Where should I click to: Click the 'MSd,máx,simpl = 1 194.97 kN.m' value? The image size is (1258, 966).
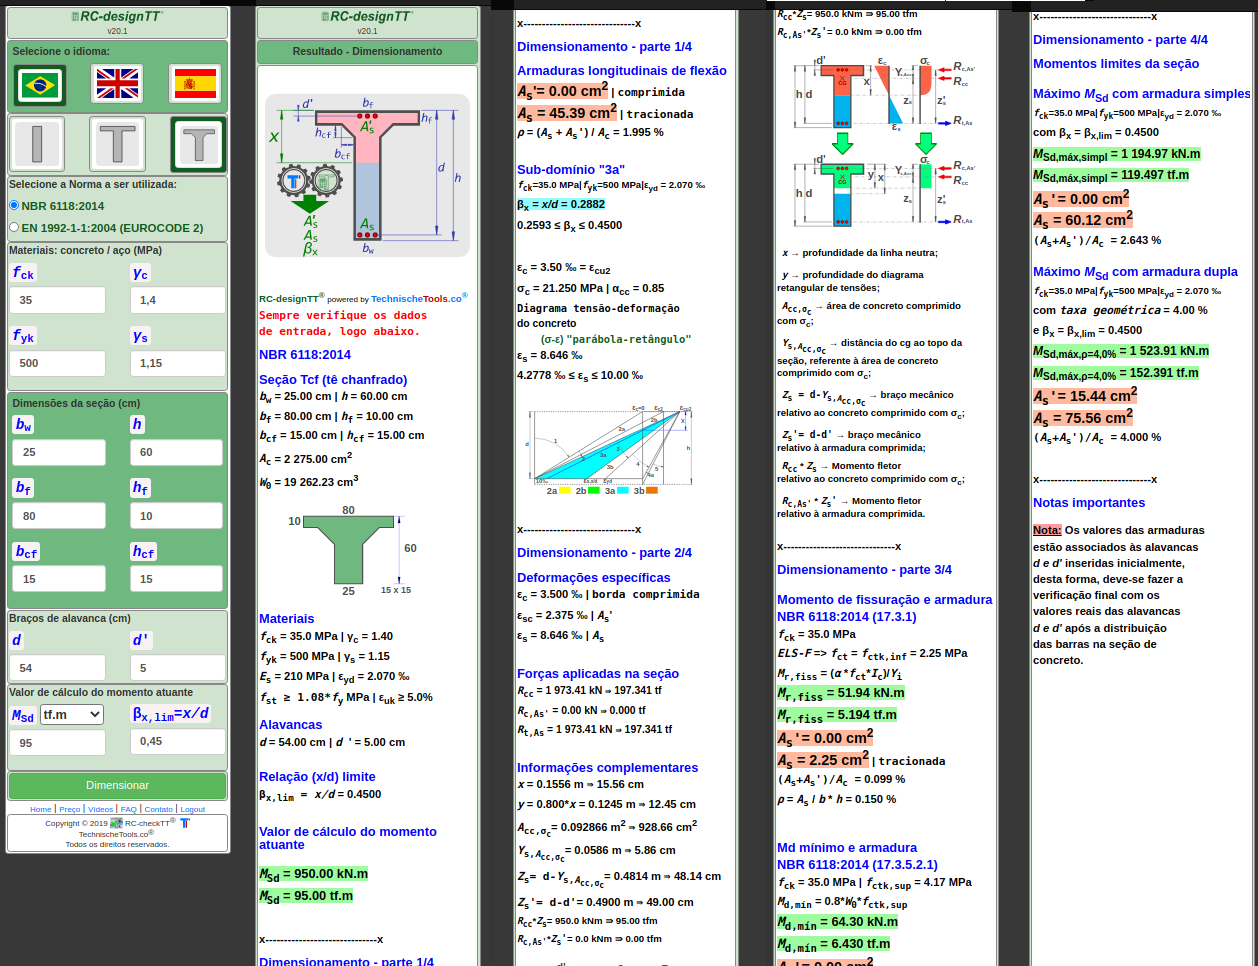1117,154
